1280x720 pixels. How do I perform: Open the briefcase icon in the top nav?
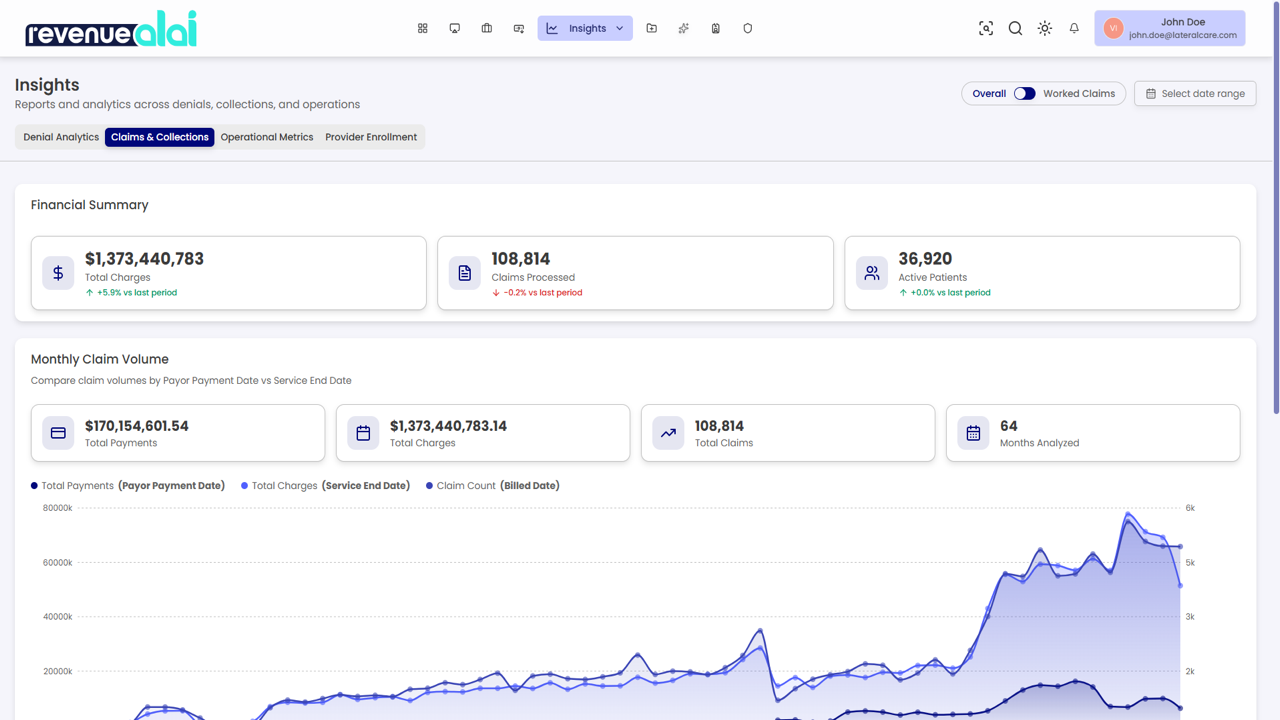pos(486,28)
